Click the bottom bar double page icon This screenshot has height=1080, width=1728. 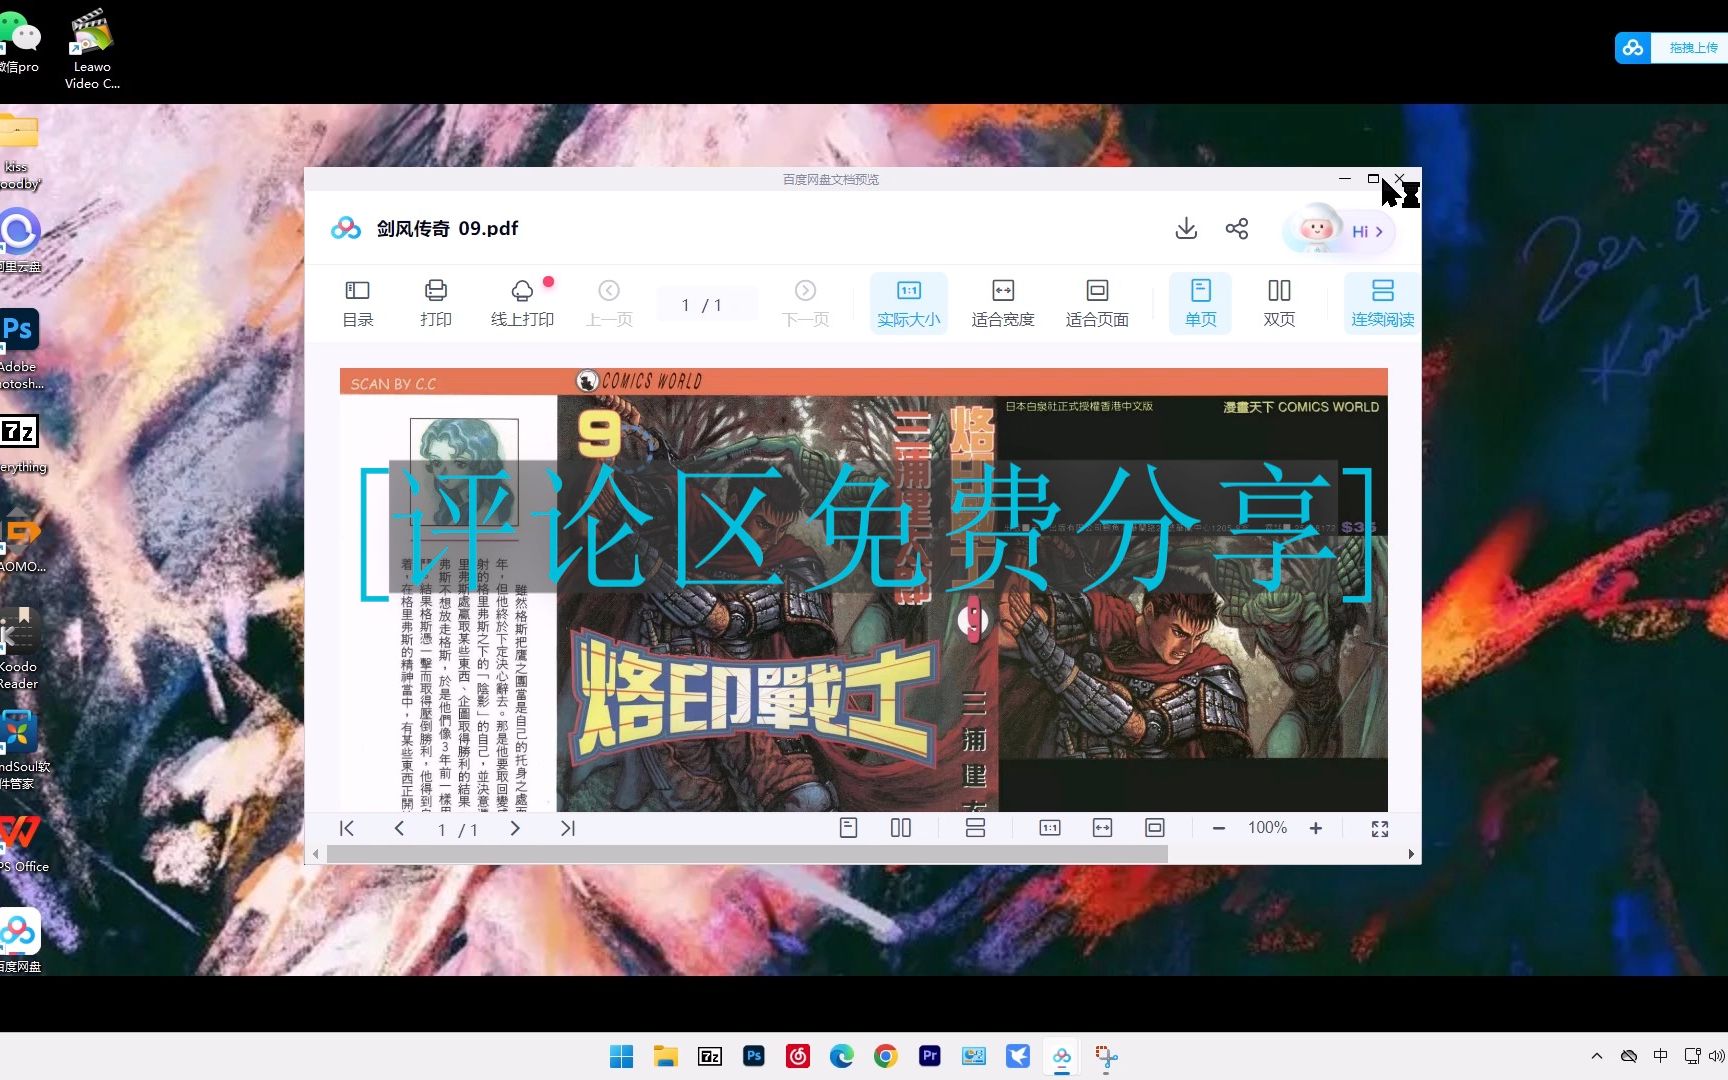[x=900, y=828]
